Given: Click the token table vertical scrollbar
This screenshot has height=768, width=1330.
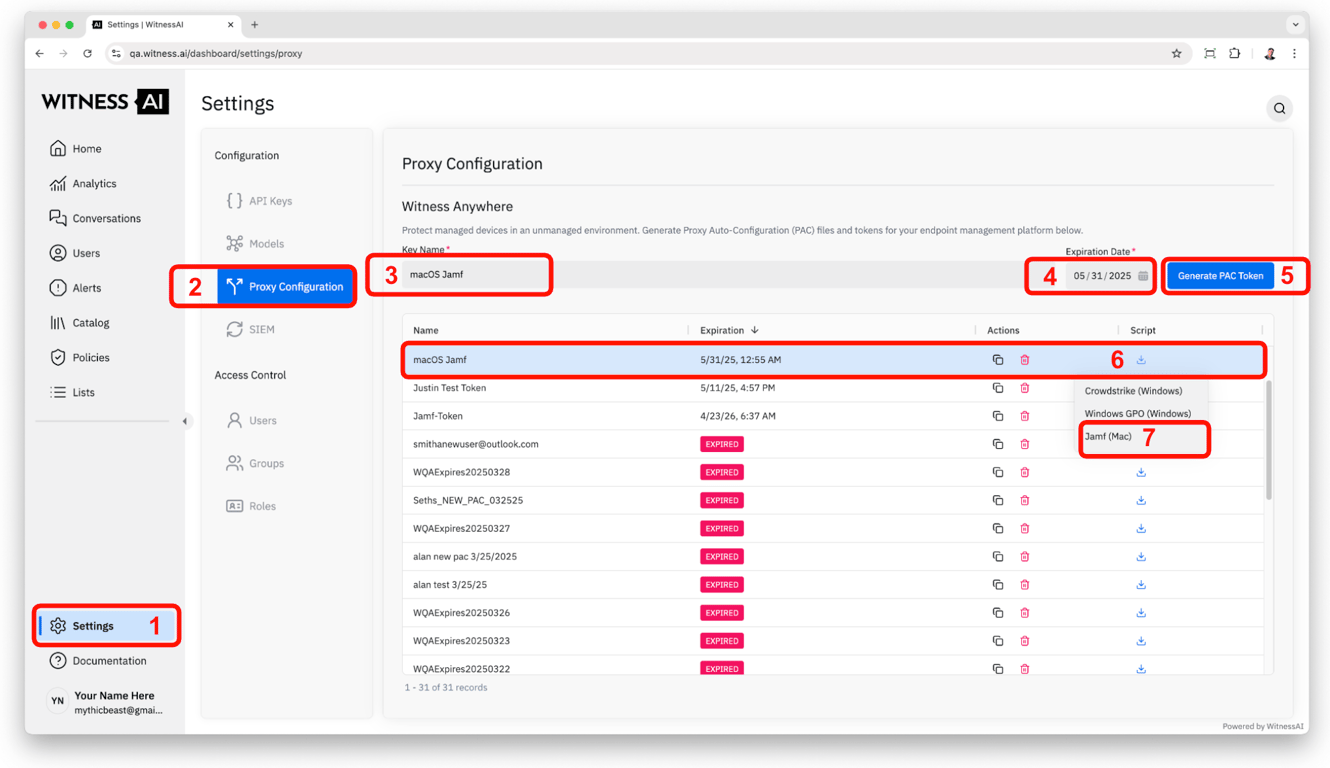Looking at the screenshot, I should [1269, 440].
